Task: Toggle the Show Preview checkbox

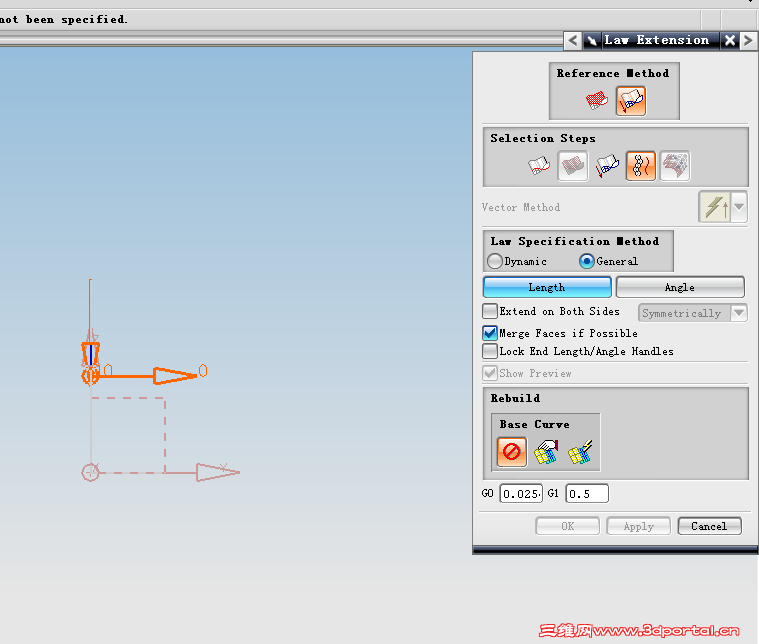Action: [x=490, y=373]
